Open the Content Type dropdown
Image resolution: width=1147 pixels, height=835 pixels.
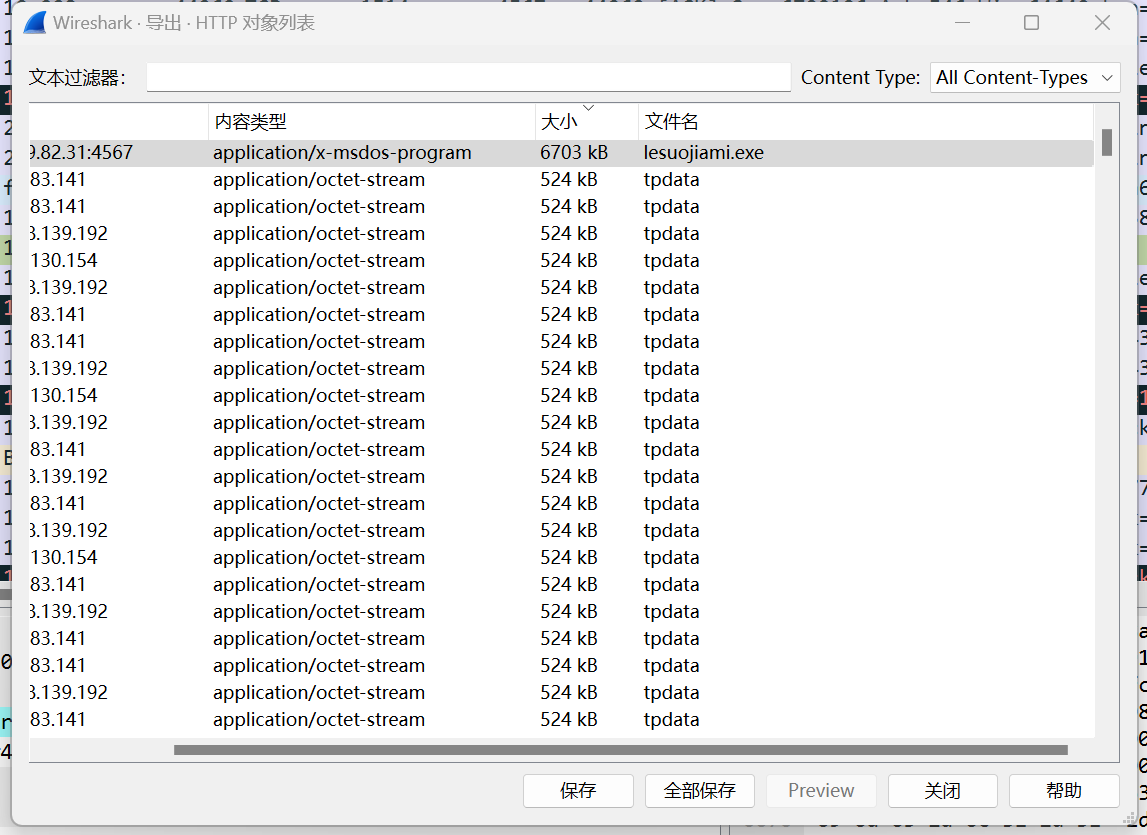1025,78
